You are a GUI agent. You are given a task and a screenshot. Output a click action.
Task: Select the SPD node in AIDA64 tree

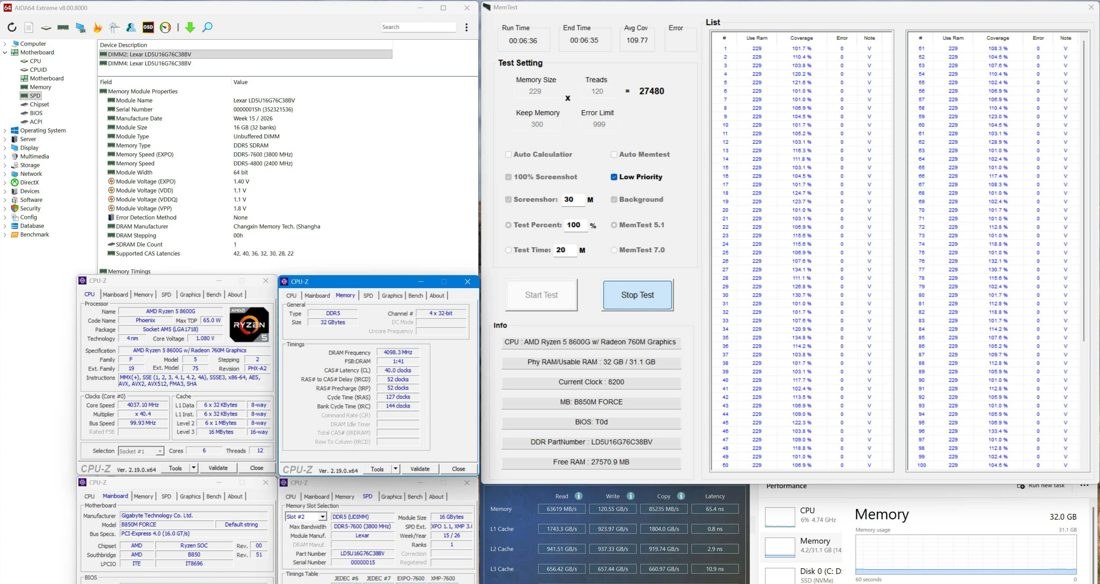click(x=35, y=95)
